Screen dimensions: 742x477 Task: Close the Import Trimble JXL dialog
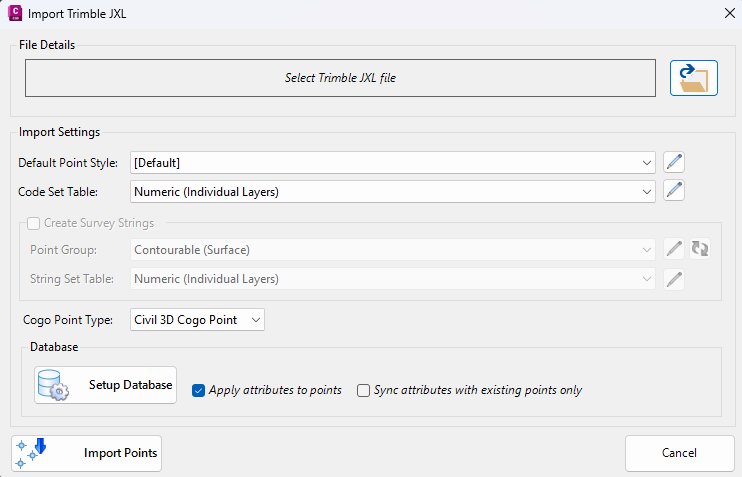coord(729,13)
